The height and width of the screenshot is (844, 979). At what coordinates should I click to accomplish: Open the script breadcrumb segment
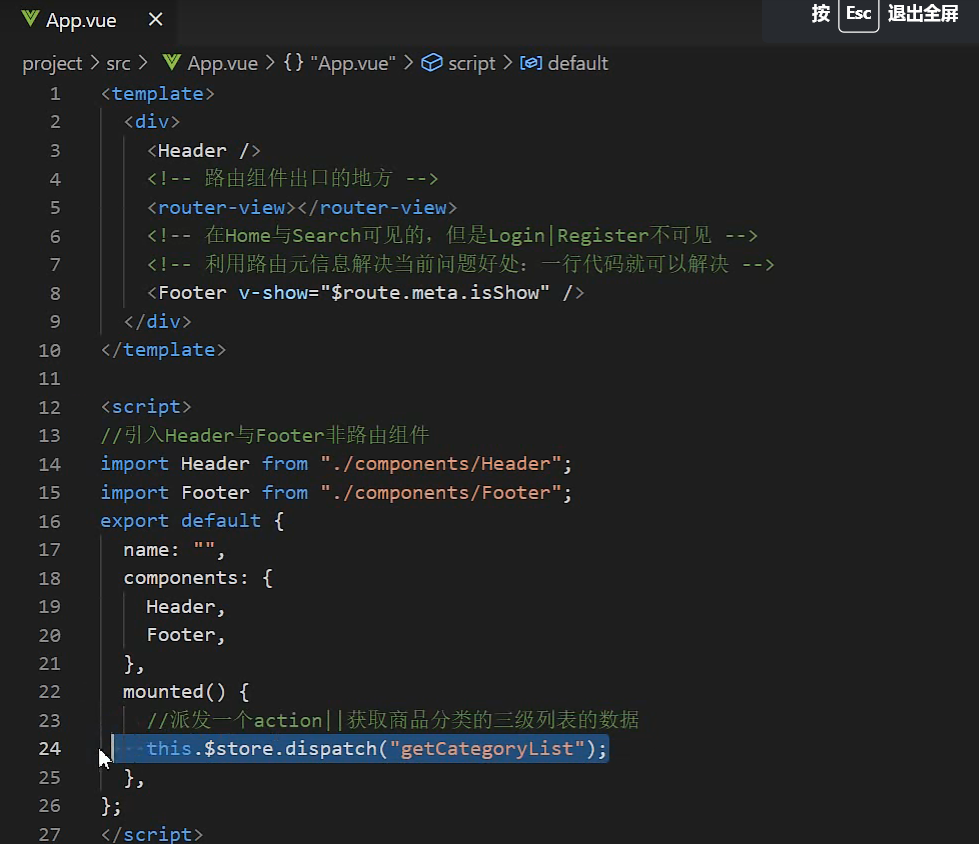471,63
